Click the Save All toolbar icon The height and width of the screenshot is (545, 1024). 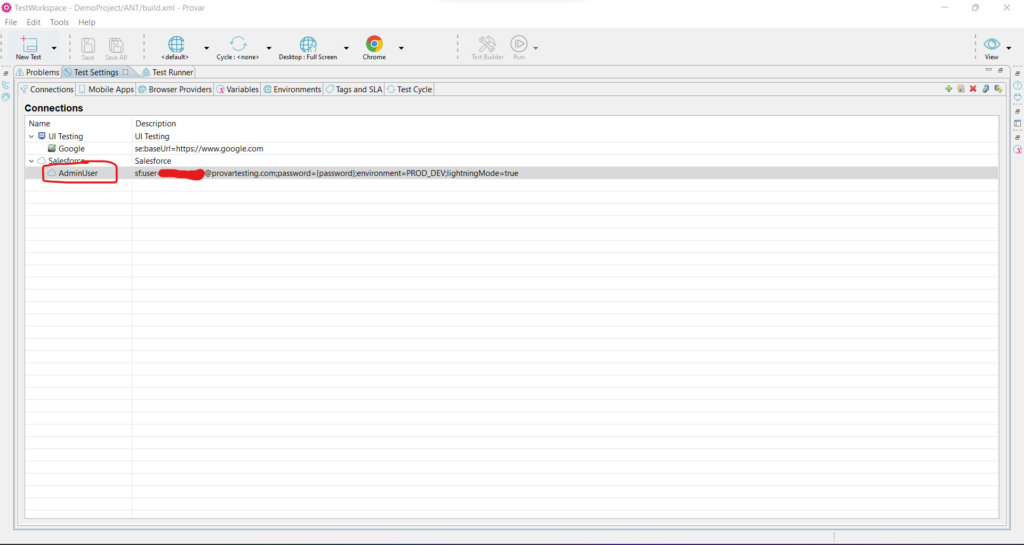pos(116,48)
